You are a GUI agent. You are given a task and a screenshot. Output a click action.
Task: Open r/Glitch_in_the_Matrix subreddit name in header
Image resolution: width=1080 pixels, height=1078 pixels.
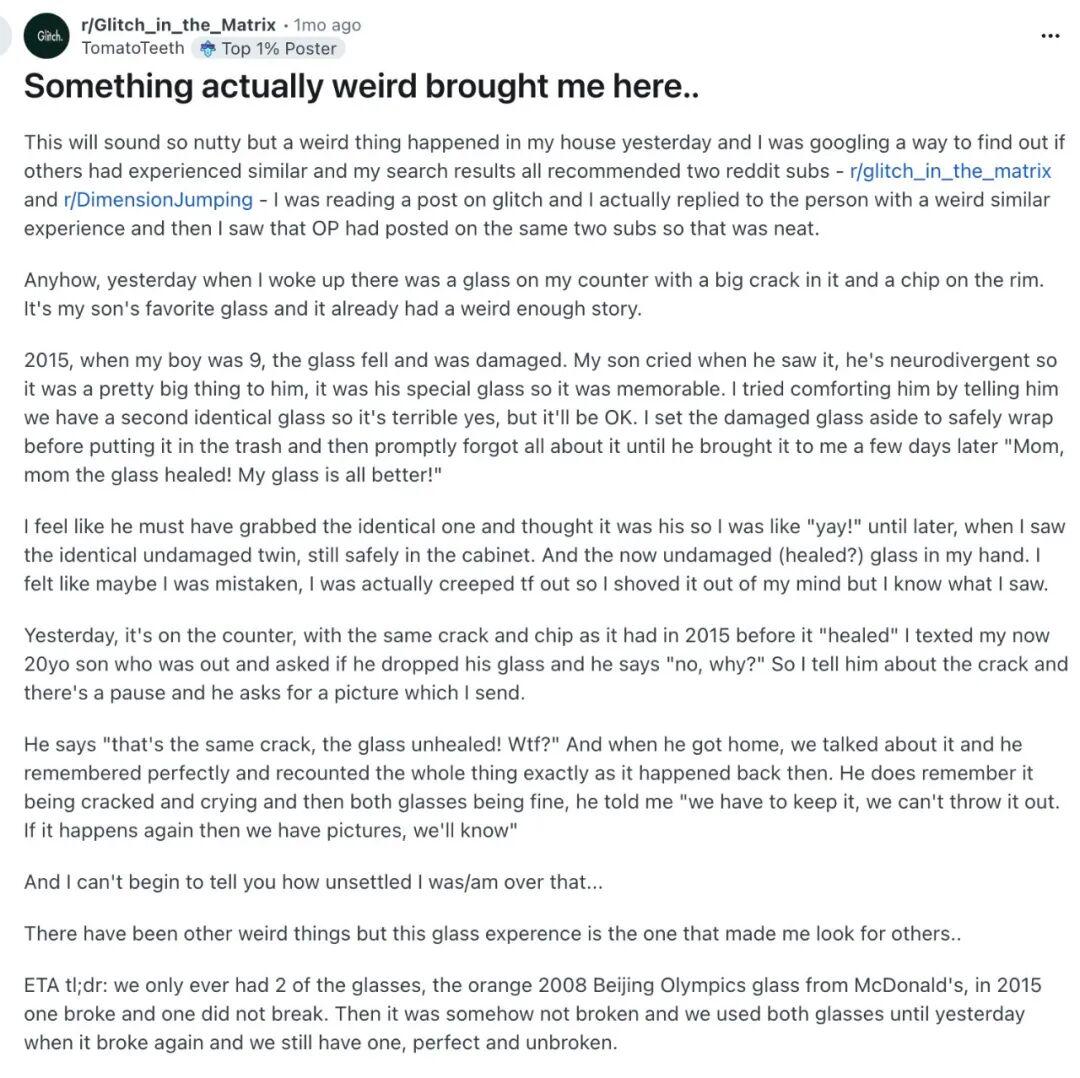(x=178, y=25)
